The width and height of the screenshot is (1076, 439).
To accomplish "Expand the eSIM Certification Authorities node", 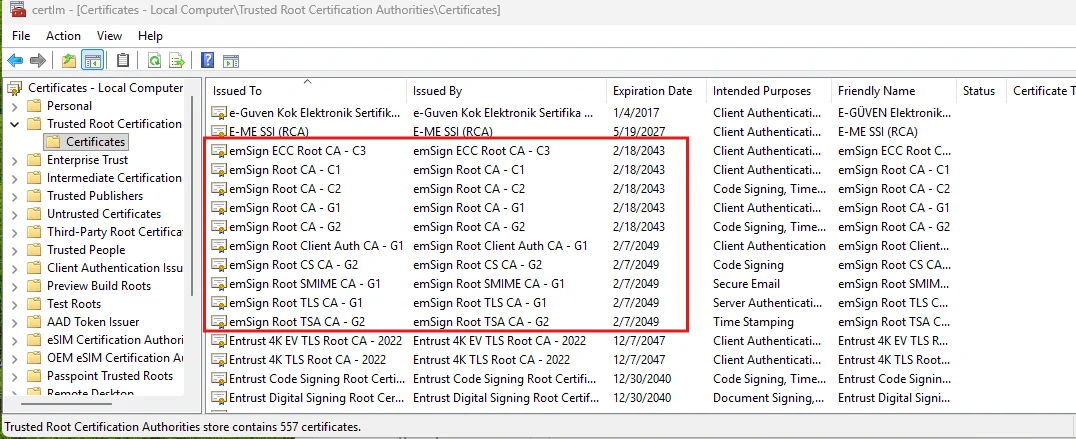I will (14, 340).
